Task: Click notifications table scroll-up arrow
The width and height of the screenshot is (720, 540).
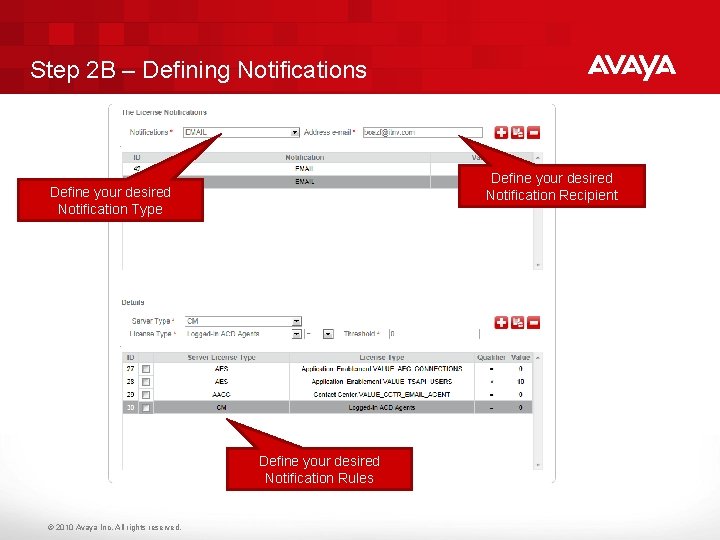Action: coord(538,158)
